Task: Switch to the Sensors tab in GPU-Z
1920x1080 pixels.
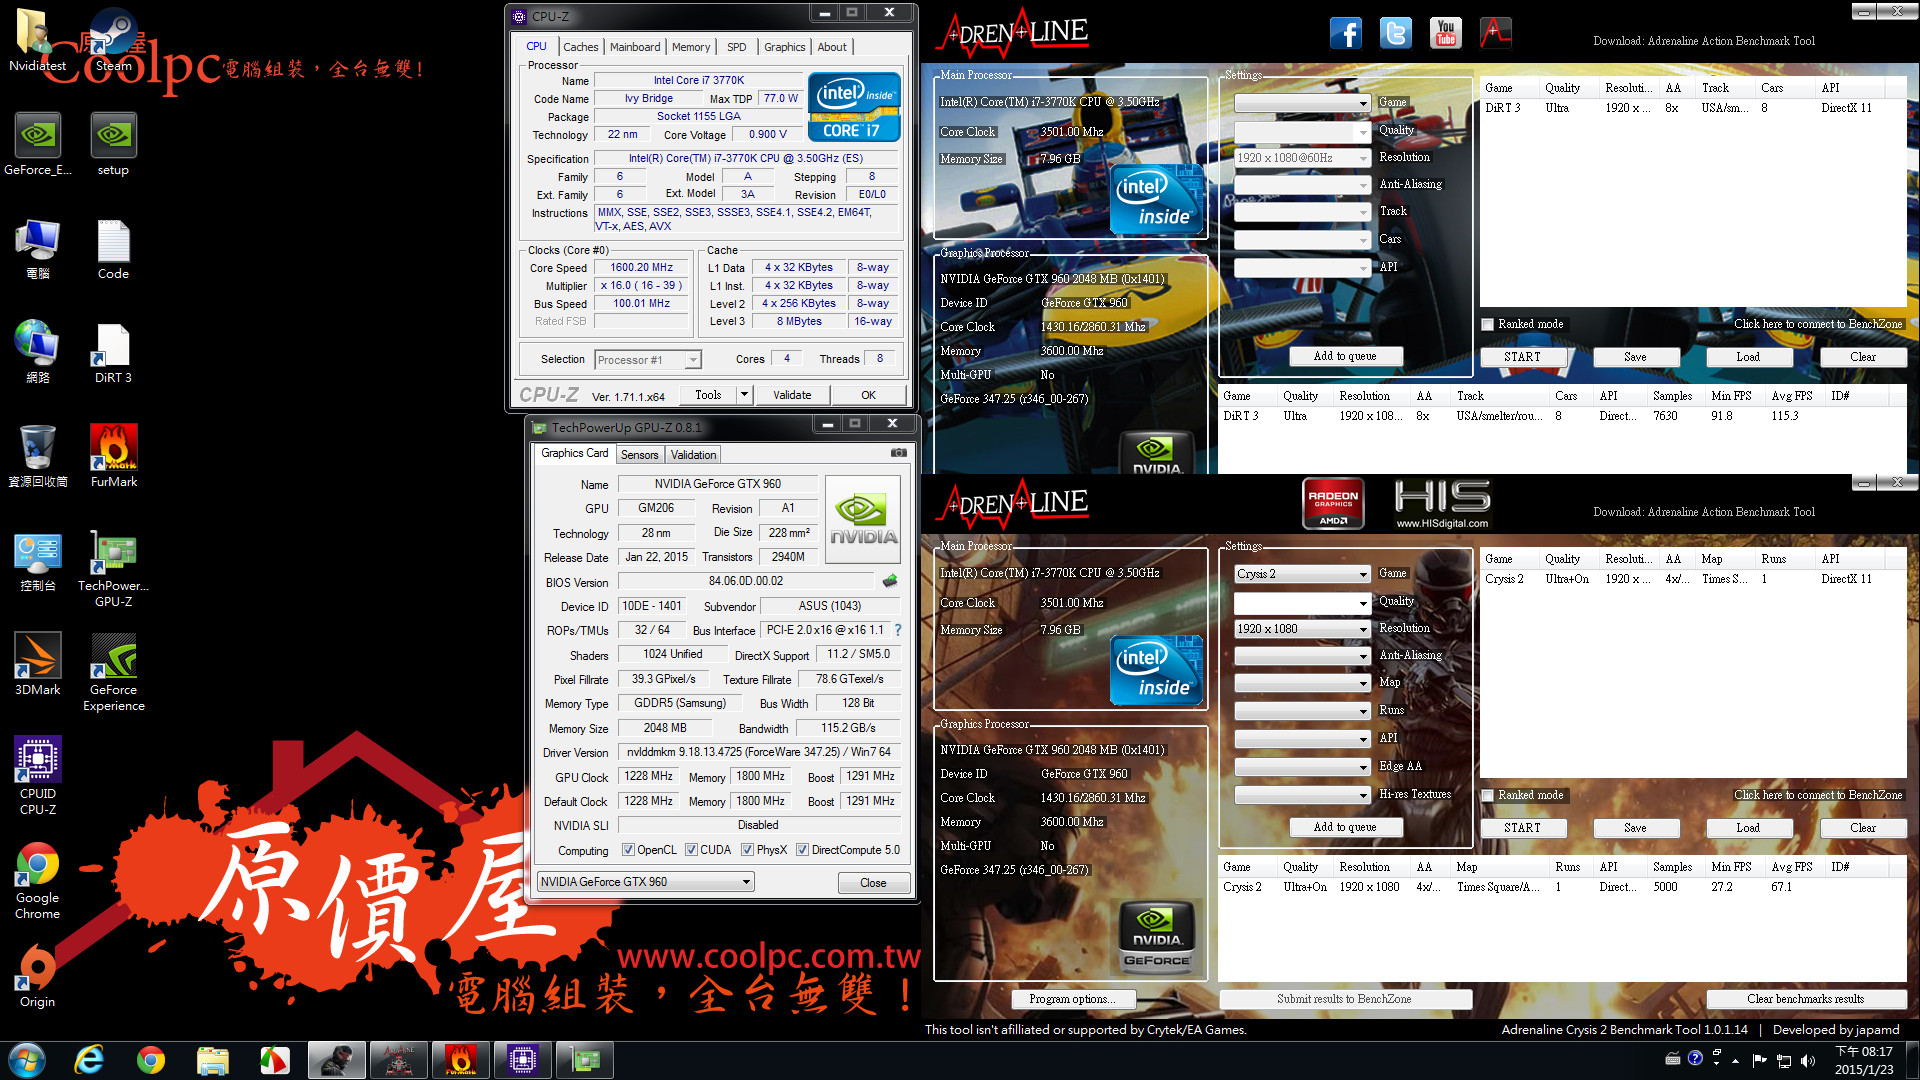Action: [639, 455]
